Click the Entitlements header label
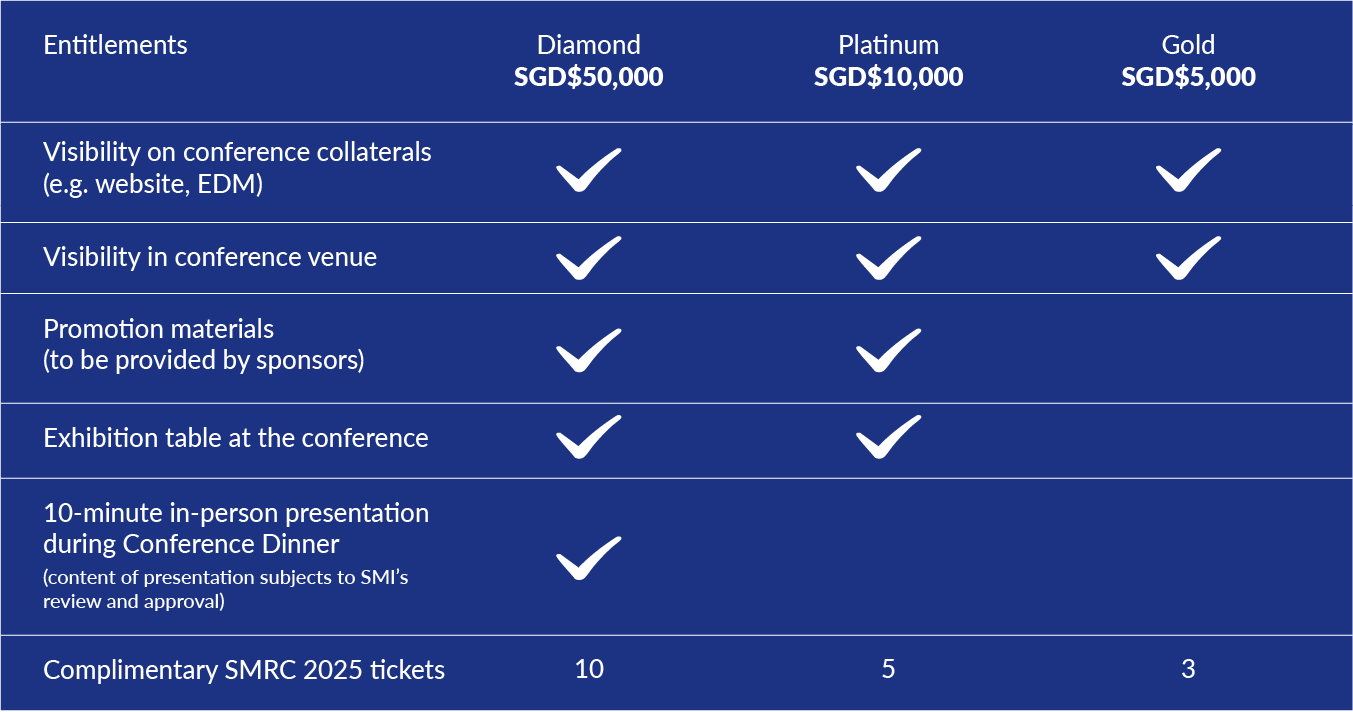The width and height of the screenshot is (1353, 712). click(115, 45)
